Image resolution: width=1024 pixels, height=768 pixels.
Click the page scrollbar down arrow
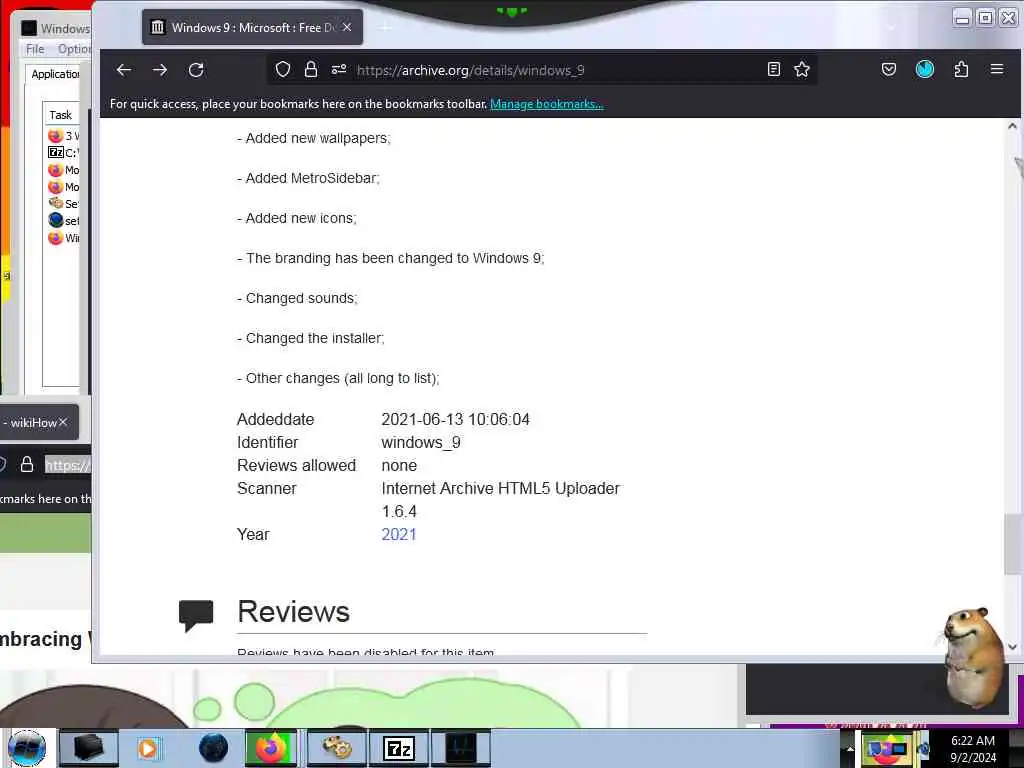(x=1012, y=647)
